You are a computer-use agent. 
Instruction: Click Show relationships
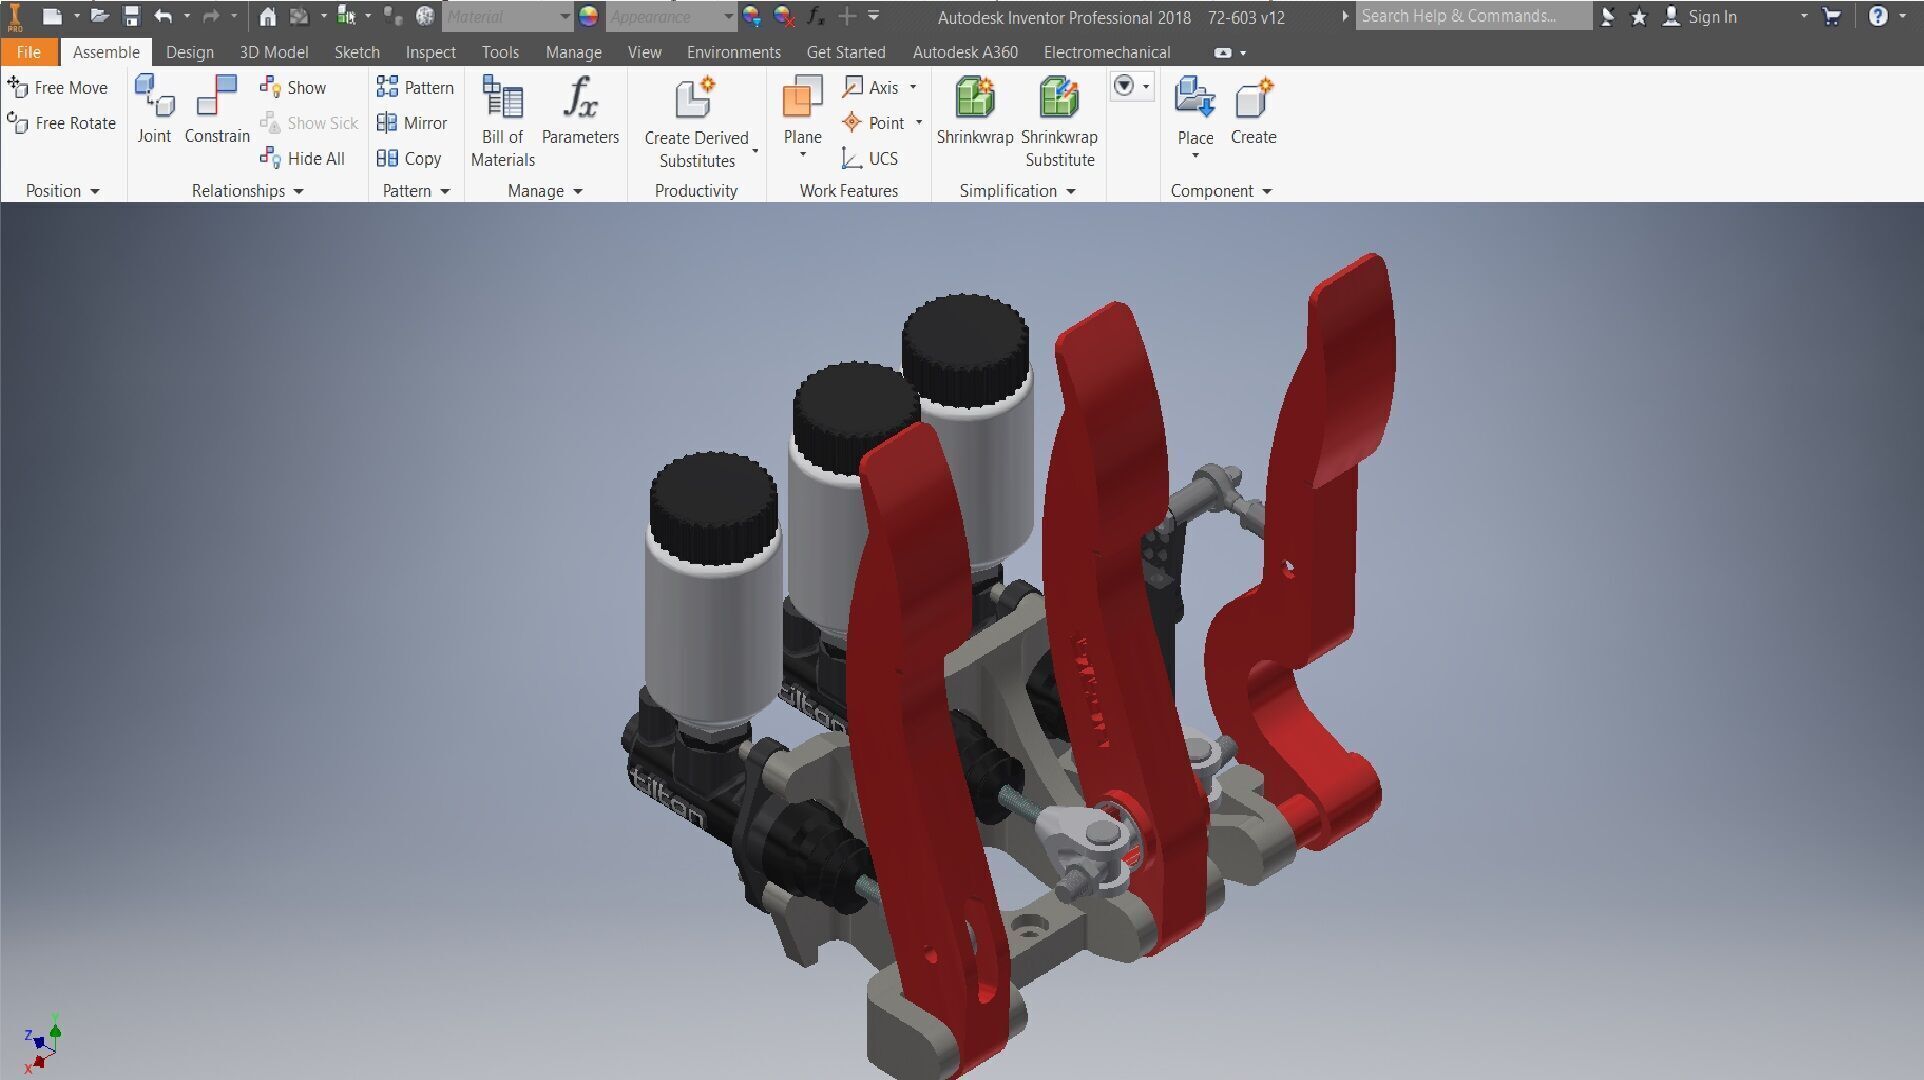pos(293,88)
